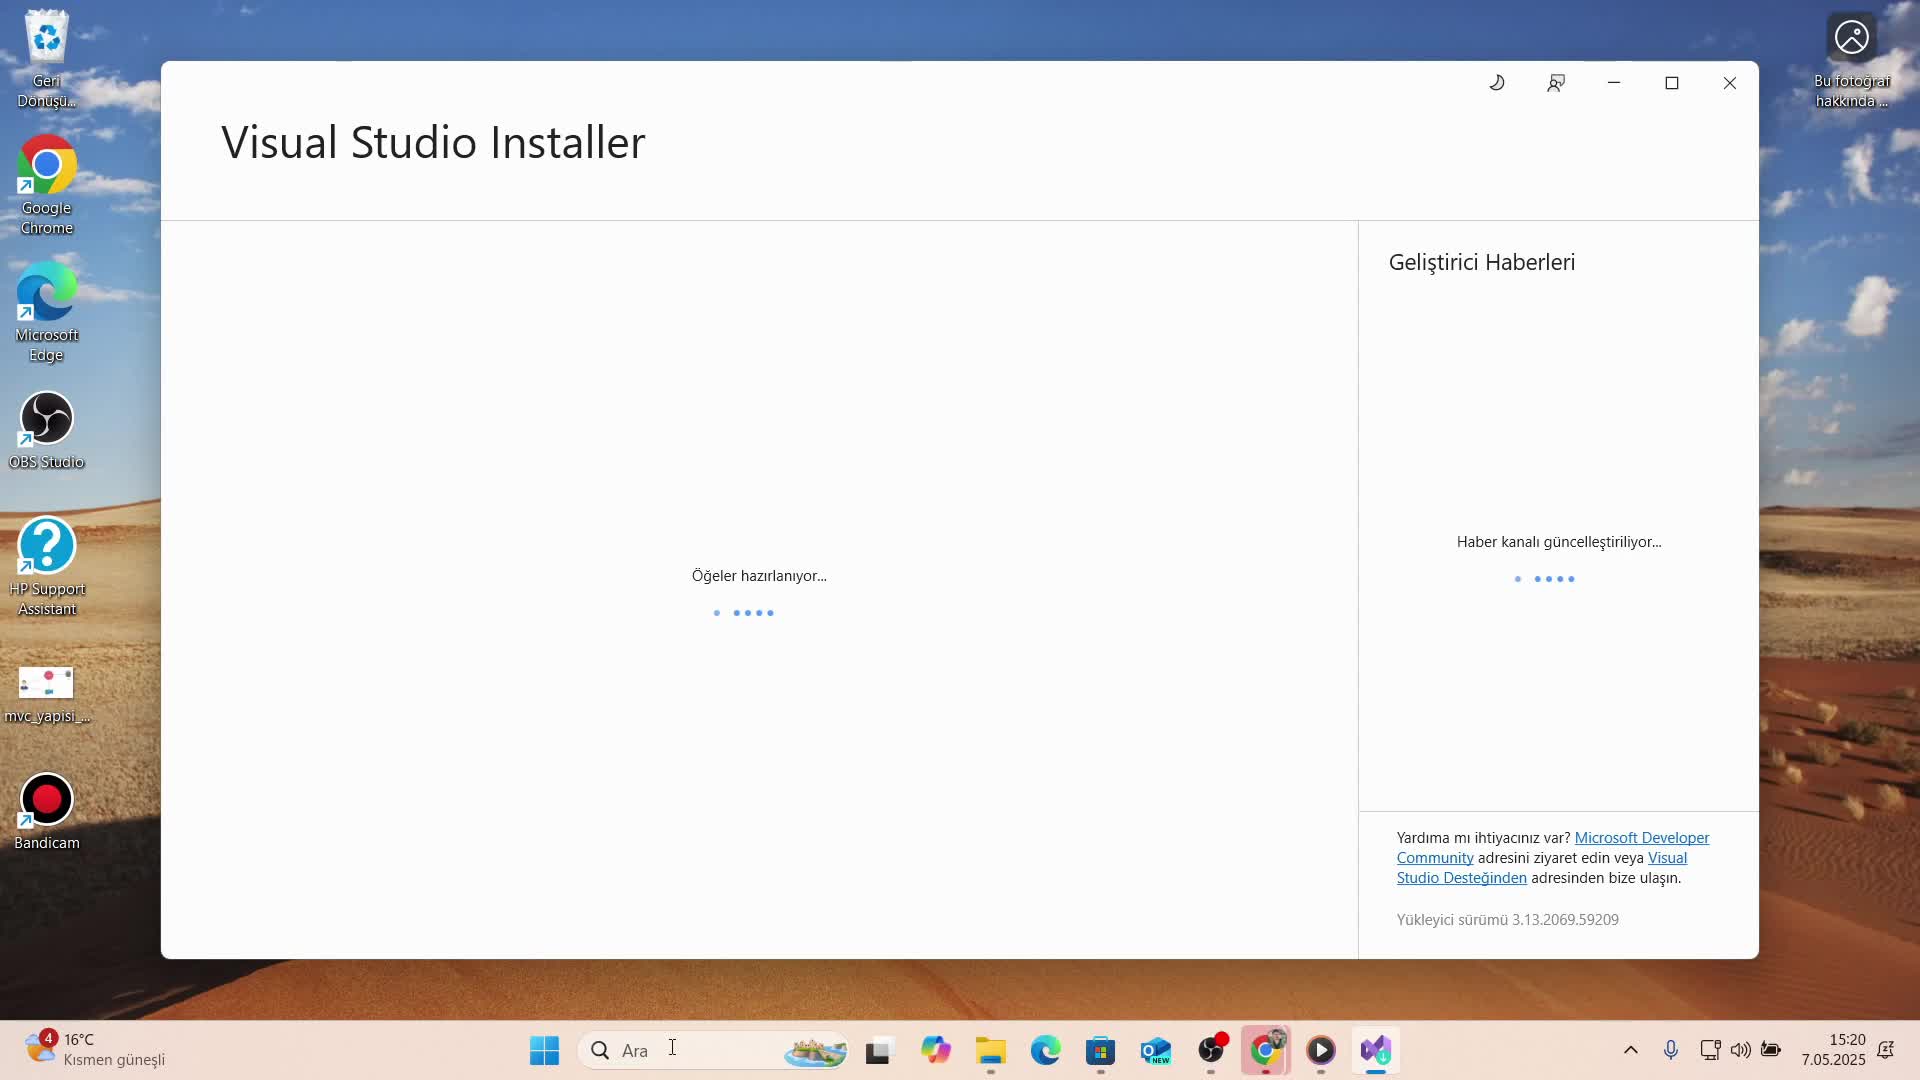Open the notifications bell icon
This screenshot has width=1920, height=1080.
(1887, 1050)
